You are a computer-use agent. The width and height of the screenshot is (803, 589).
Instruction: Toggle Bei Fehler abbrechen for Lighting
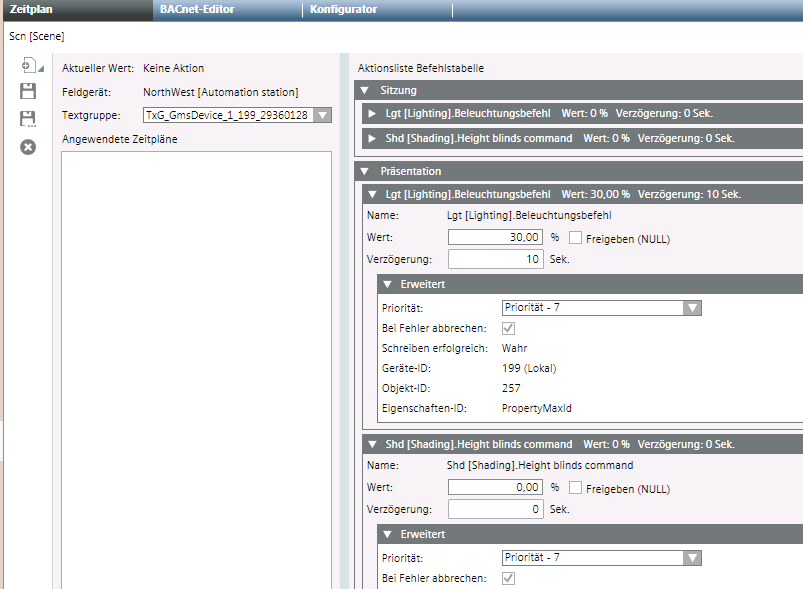509,328
